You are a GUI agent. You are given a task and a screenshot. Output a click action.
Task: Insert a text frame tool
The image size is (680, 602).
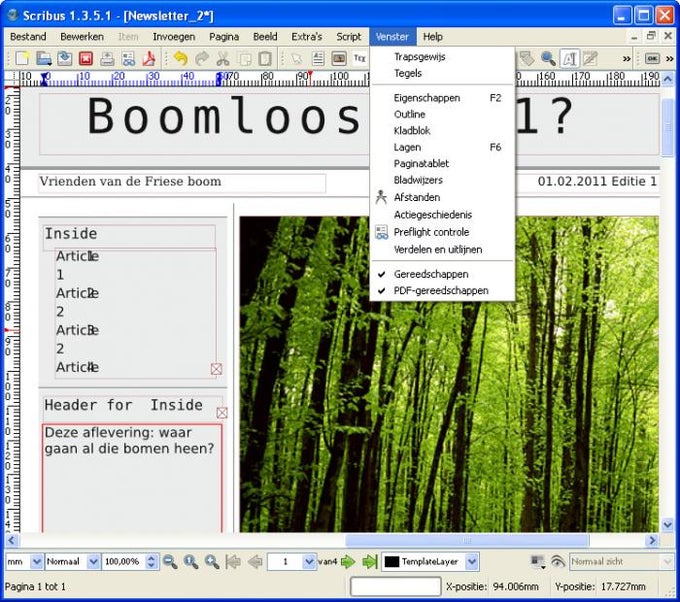pyautogui.click(x=318, y=58)
